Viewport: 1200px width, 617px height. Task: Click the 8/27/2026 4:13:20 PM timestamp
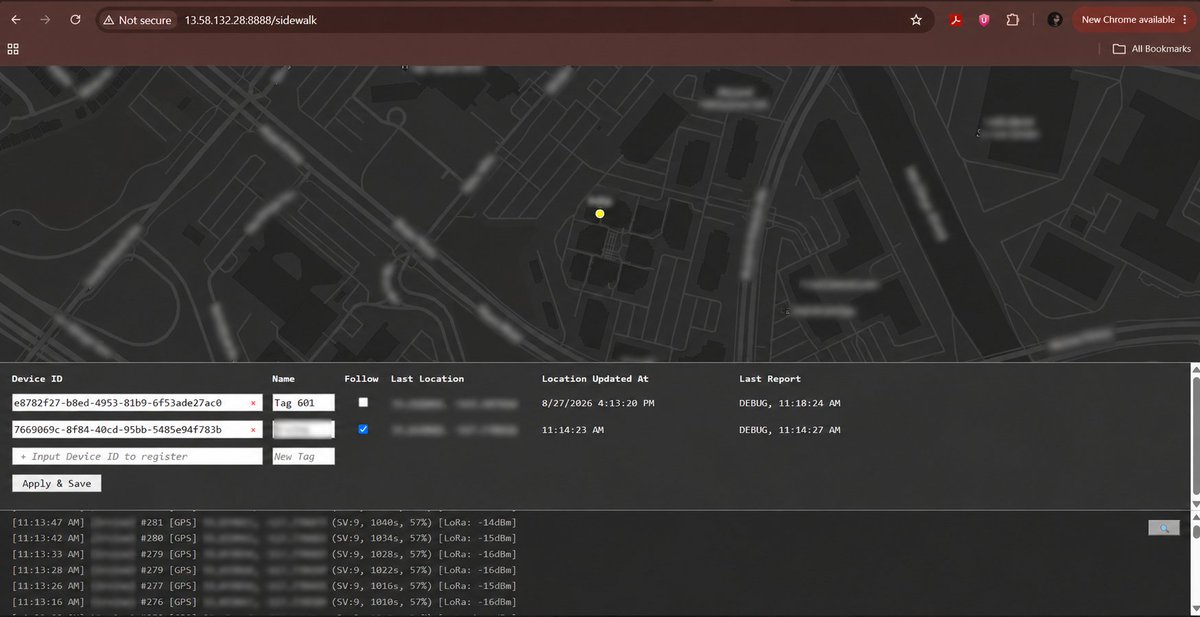pos(598,403)
